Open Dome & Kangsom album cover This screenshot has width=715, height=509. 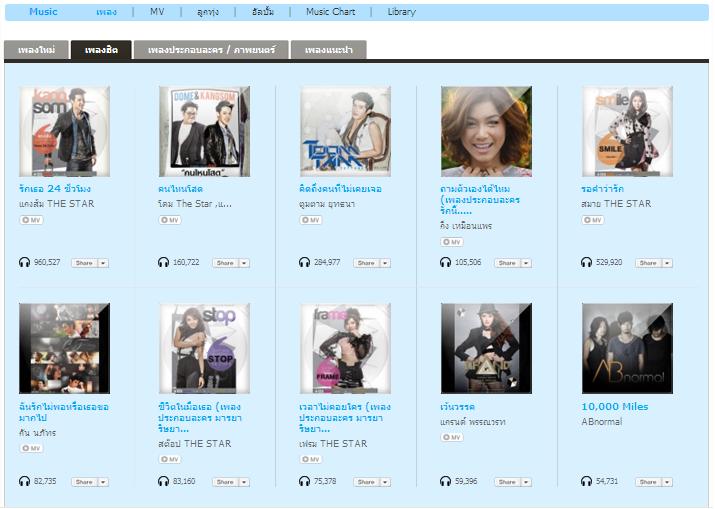click(x=204, y=131)
